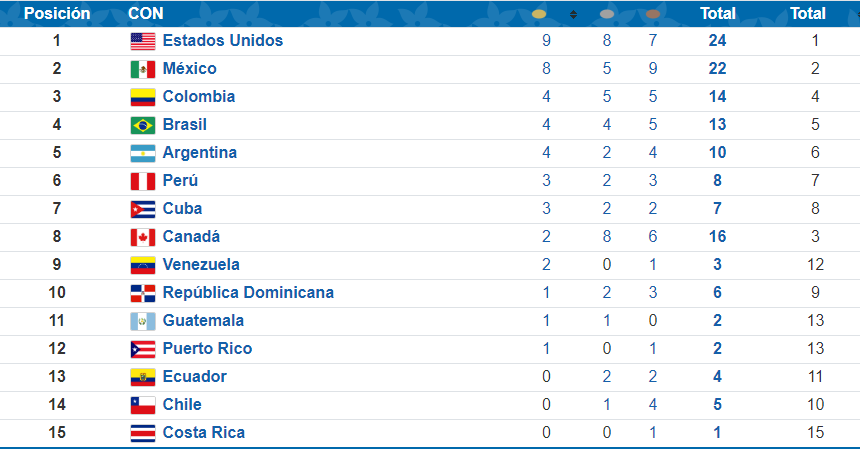Viewport: 860px width, 450px height.
Task: Click Perú's total medal count 8
Action: [x=717, y=181]
